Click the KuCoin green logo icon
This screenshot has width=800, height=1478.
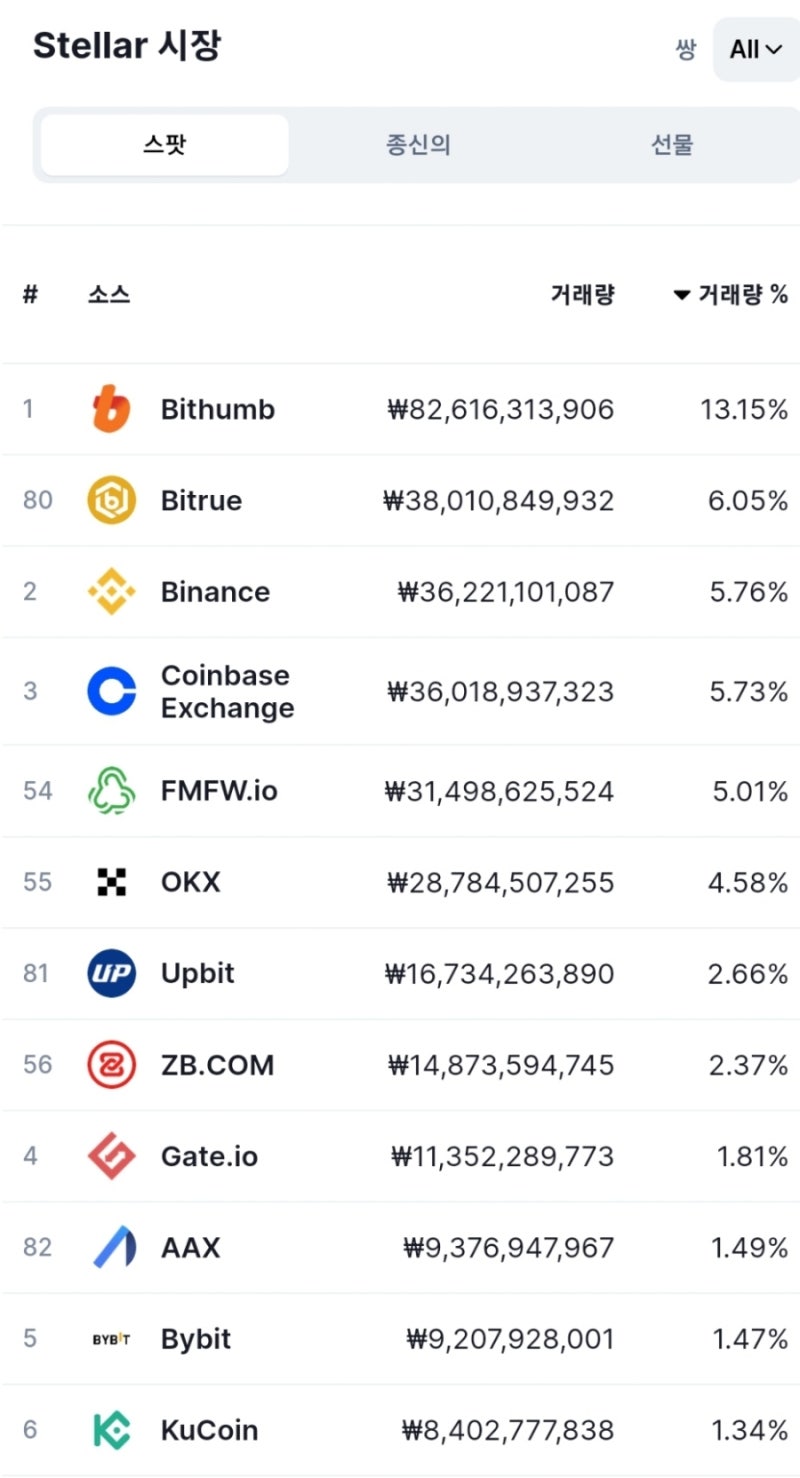point(111,1430)
